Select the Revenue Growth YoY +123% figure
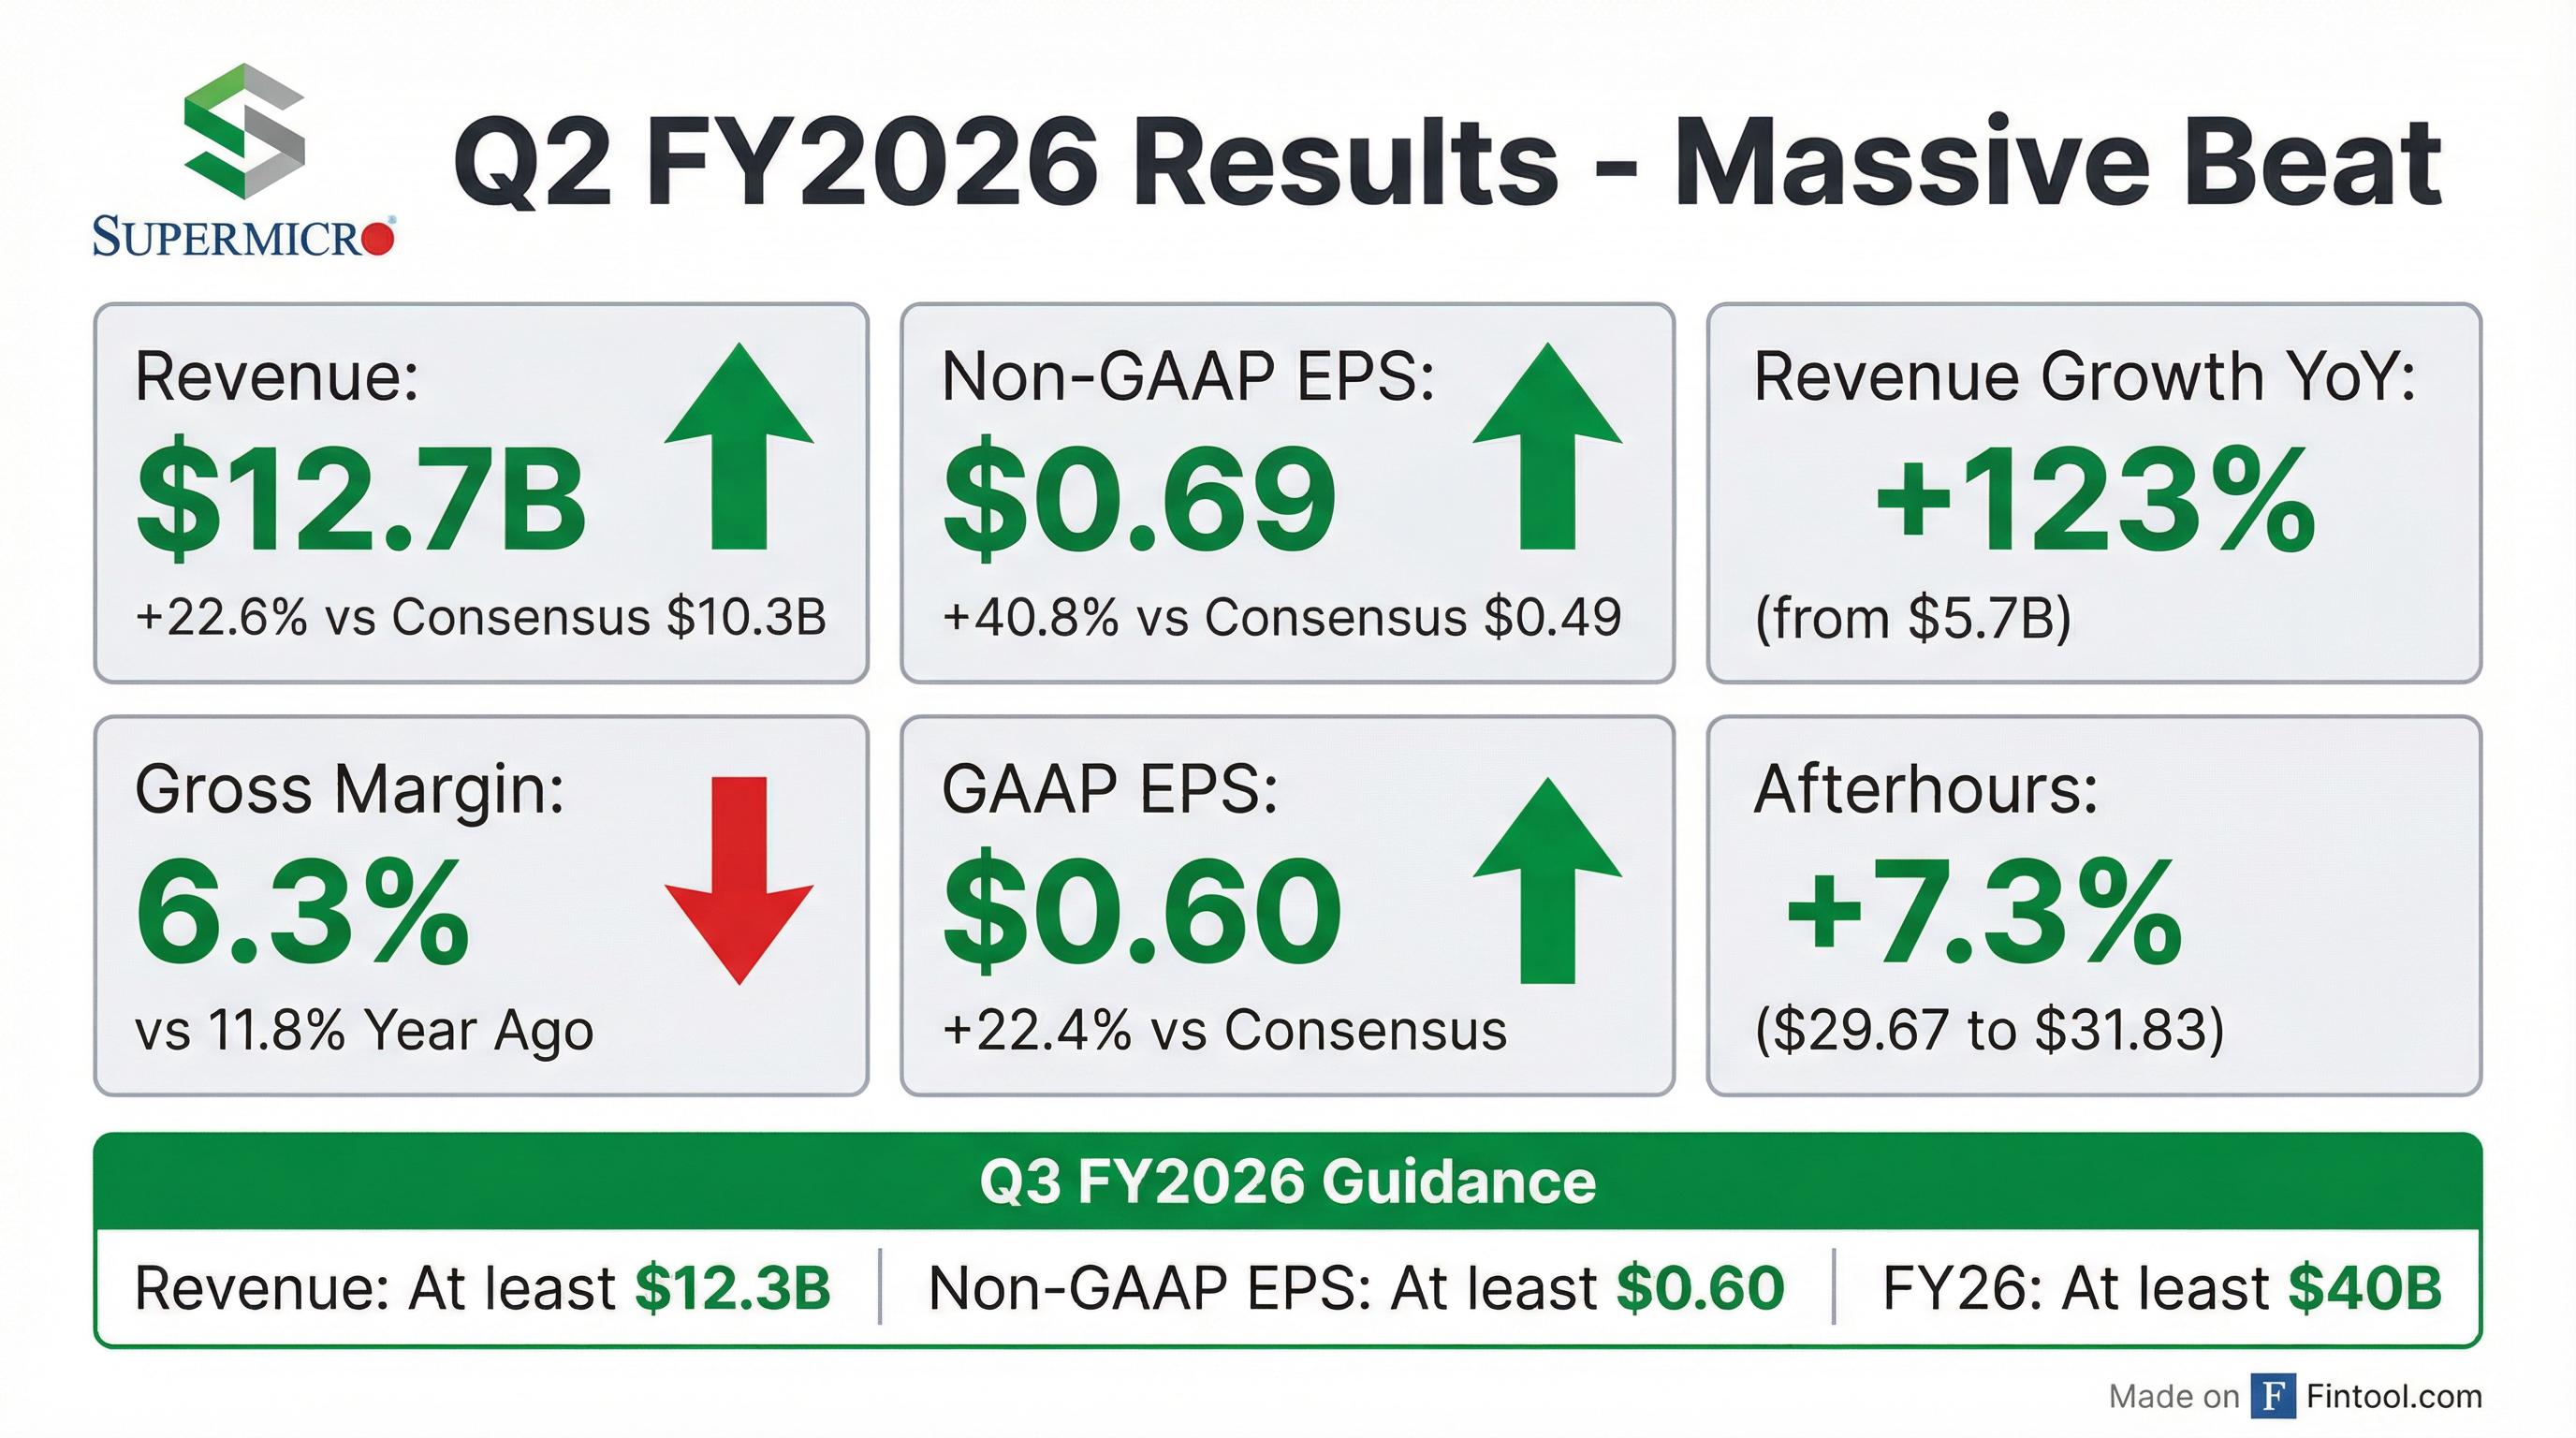Viewport: 2576px width, 1438px height. 2094,500
